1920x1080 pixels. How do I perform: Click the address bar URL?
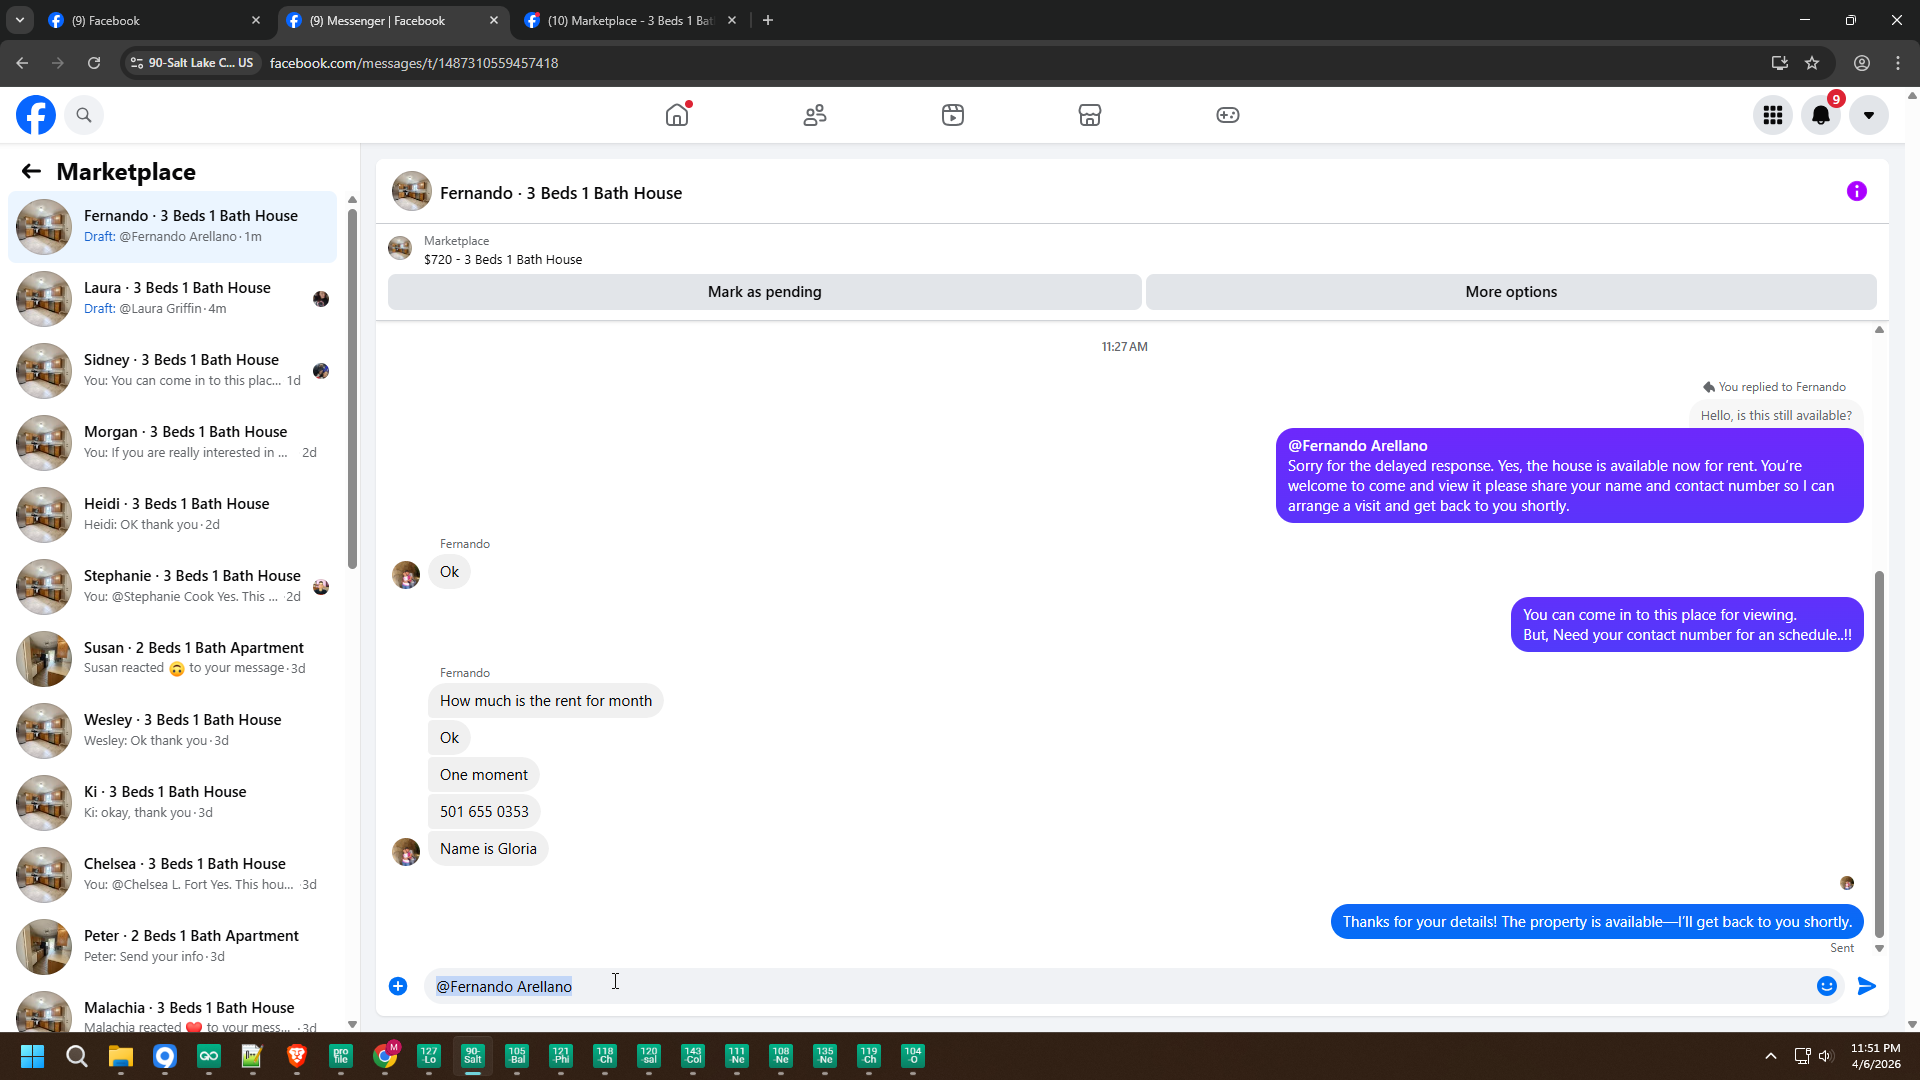point(414,63)
